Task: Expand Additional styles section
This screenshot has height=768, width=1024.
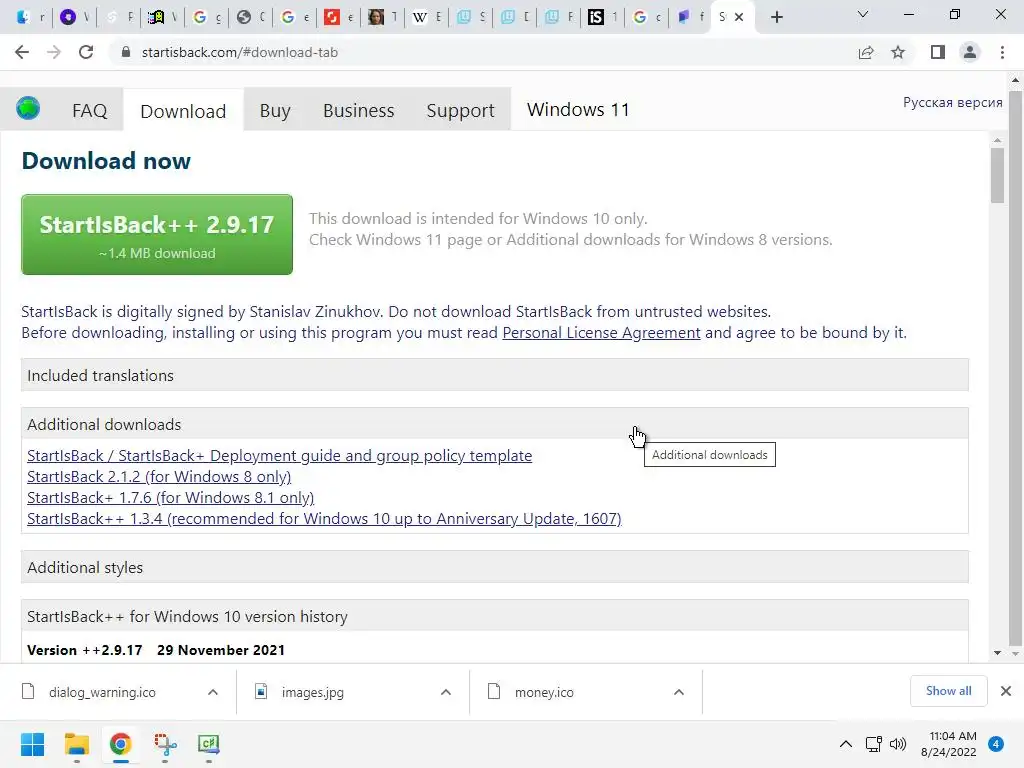Action: [x=494, y=567]
